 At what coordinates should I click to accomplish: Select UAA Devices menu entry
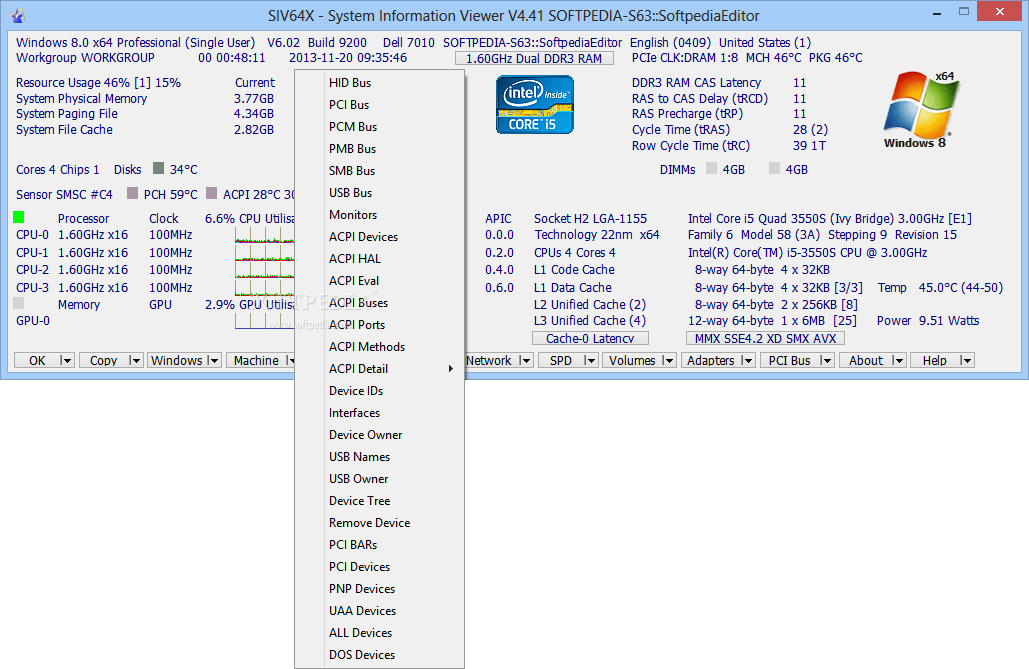tap(379, 611)
